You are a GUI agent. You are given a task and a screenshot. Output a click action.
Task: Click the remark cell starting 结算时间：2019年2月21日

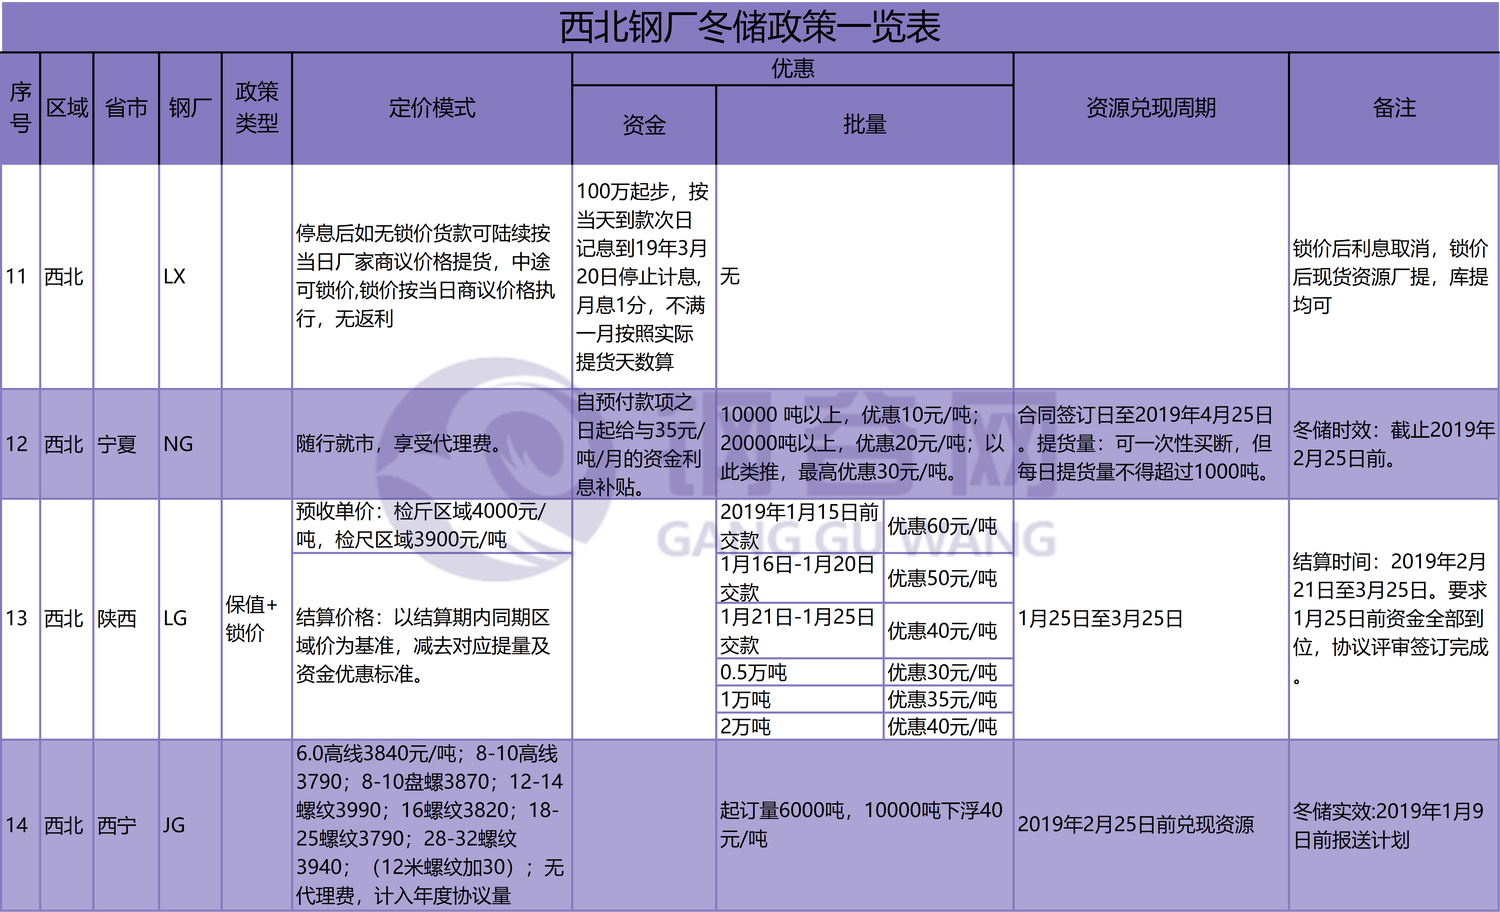click(x=1394, y=619)
